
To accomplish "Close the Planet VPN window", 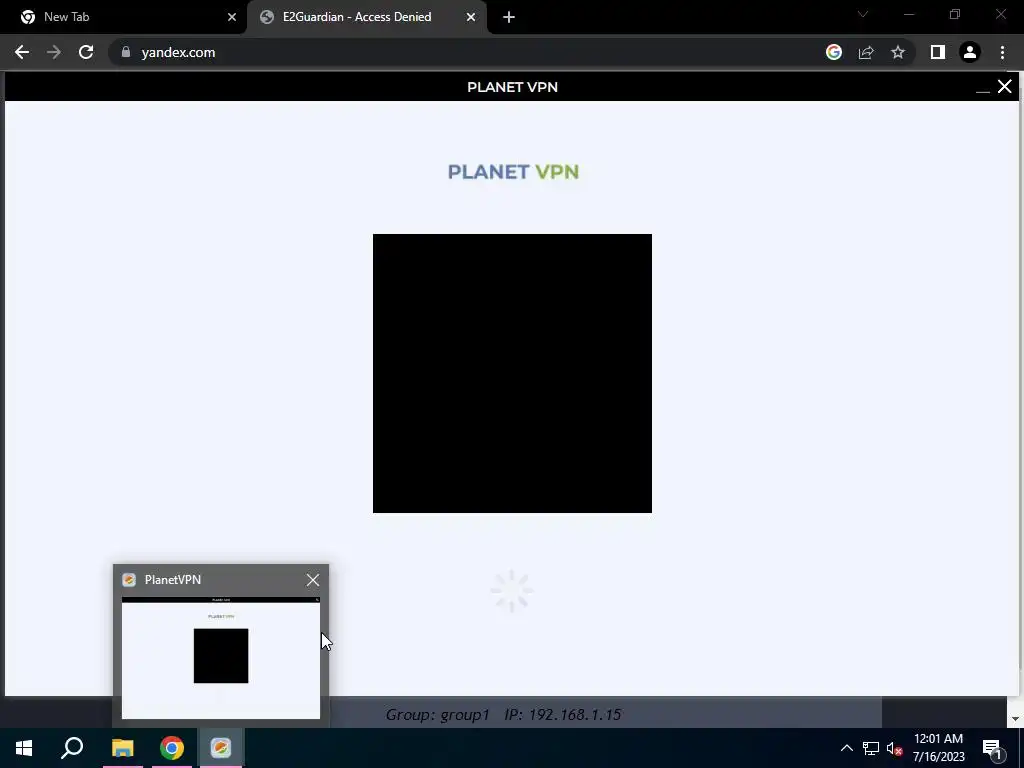I will pos(1004,86).
